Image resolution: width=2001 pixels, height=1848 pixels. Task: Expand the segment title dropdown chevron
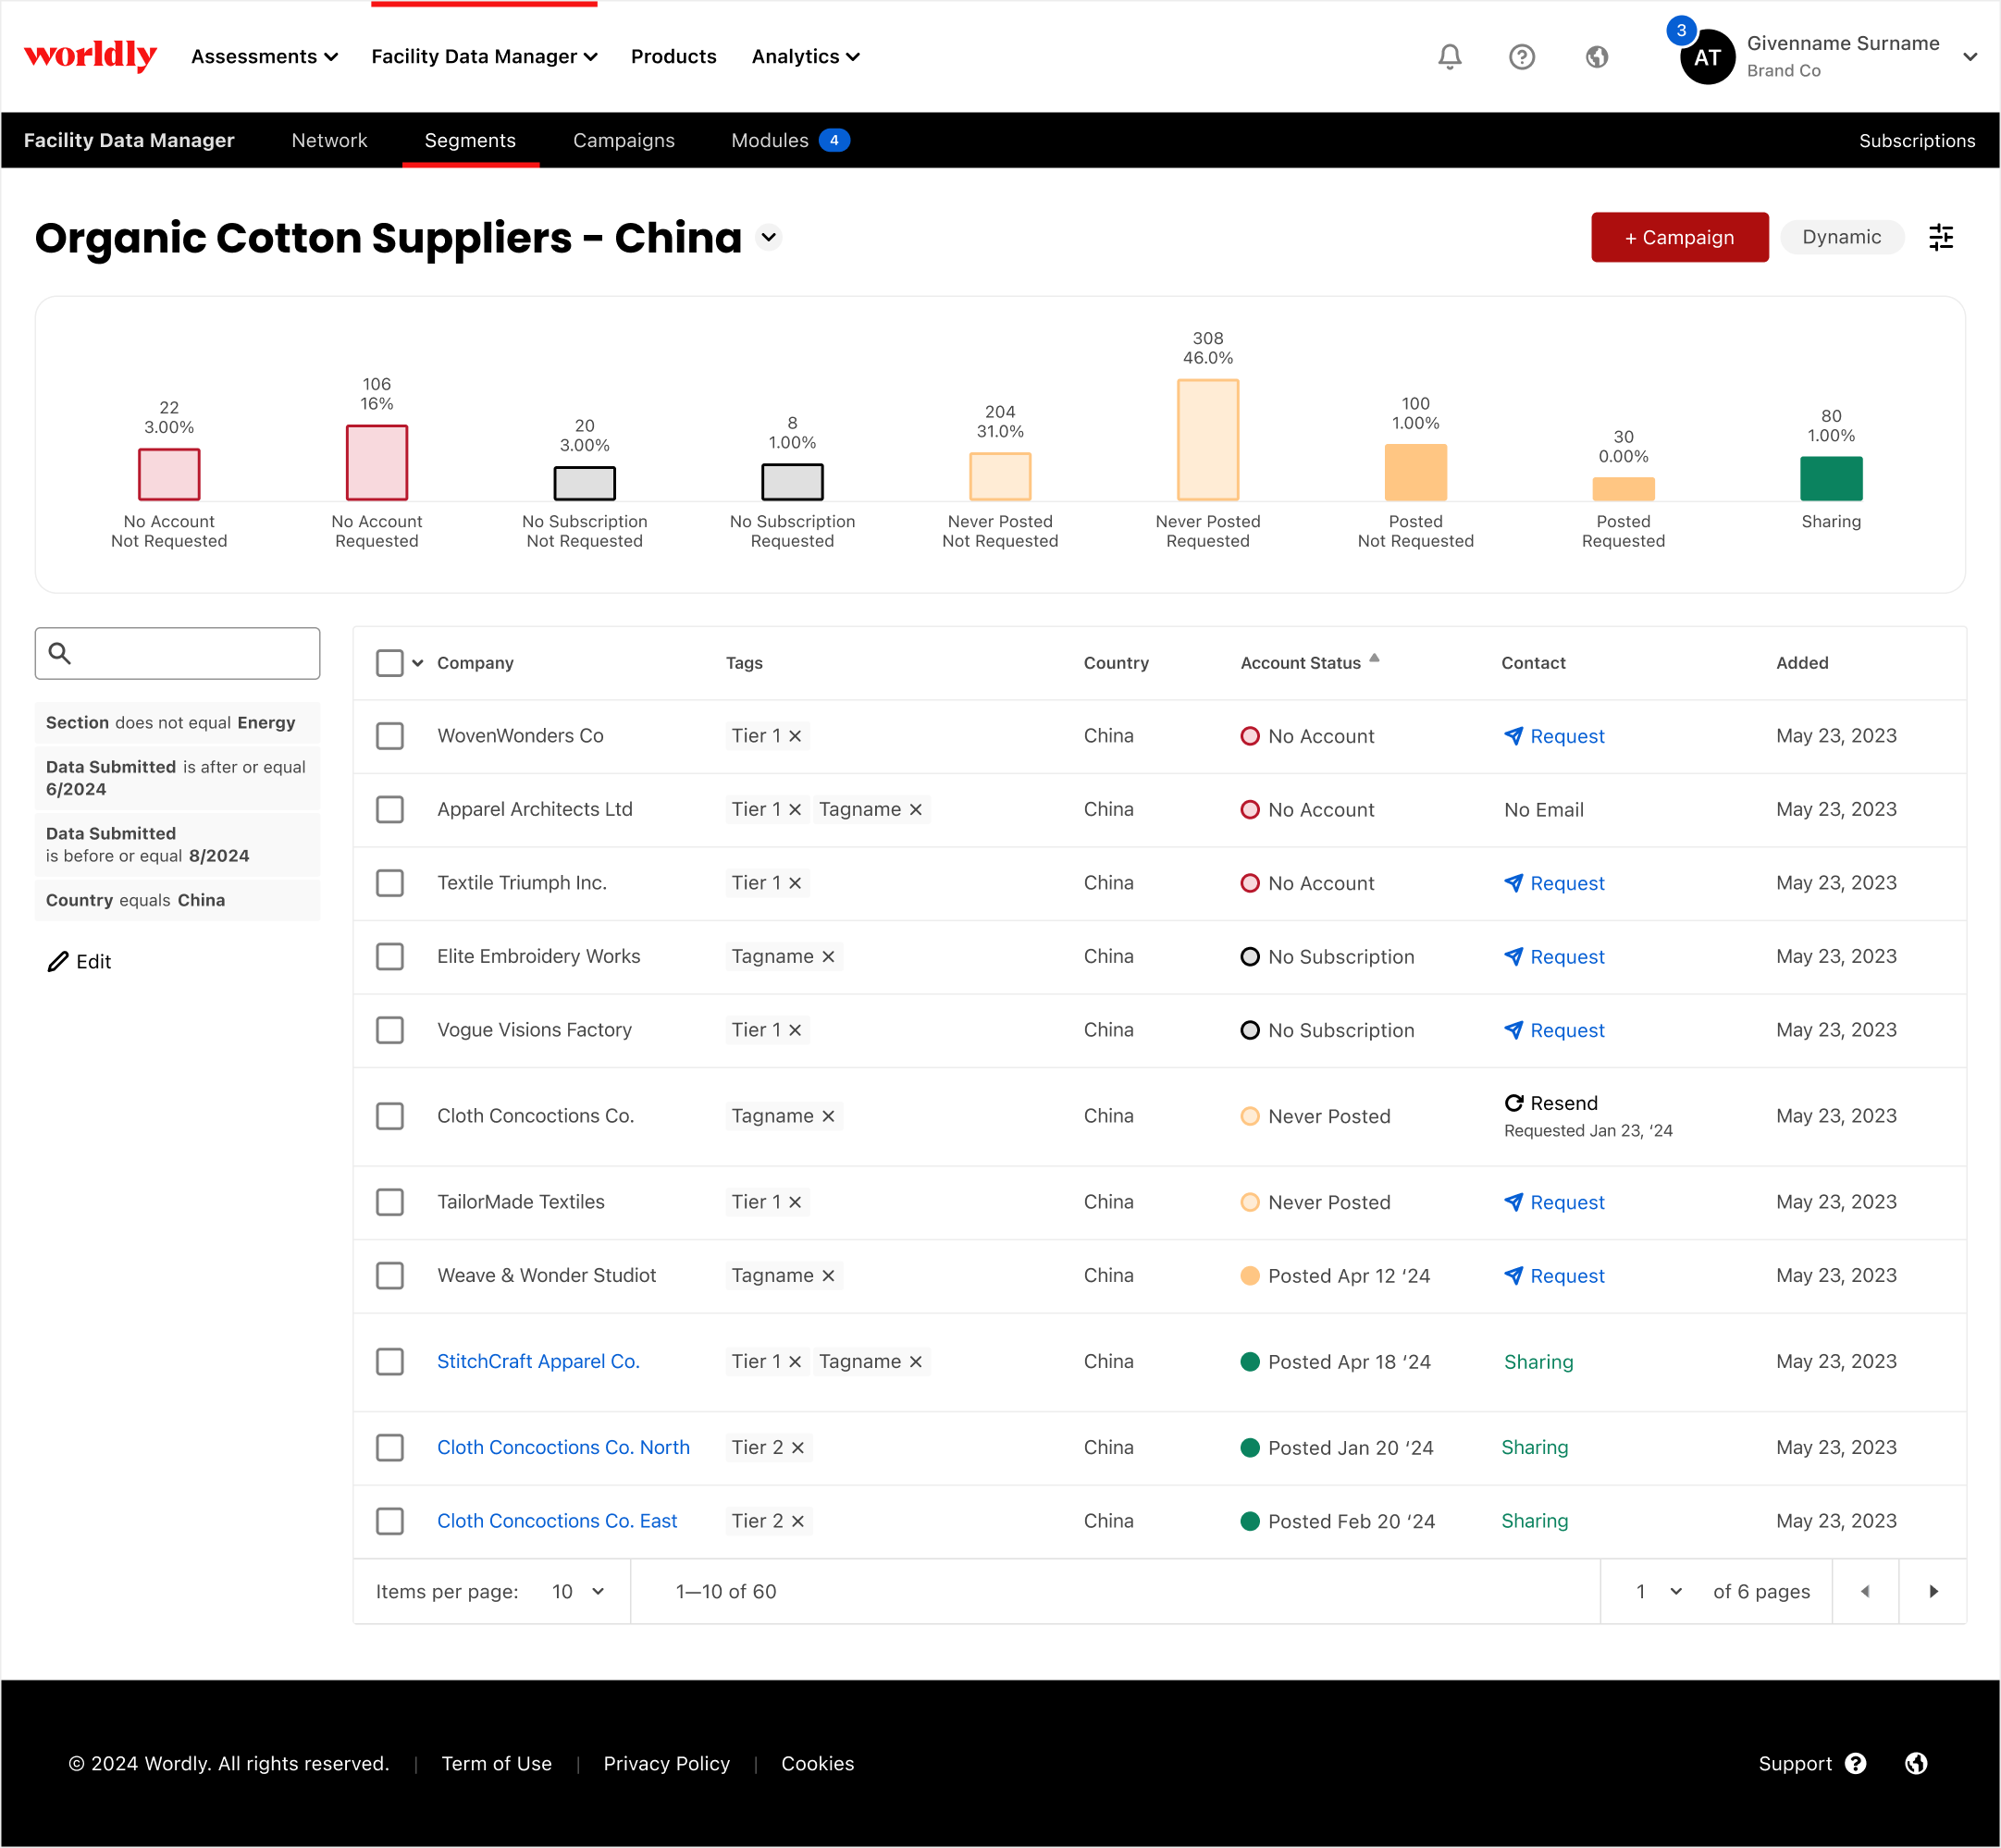coord(768,237)
